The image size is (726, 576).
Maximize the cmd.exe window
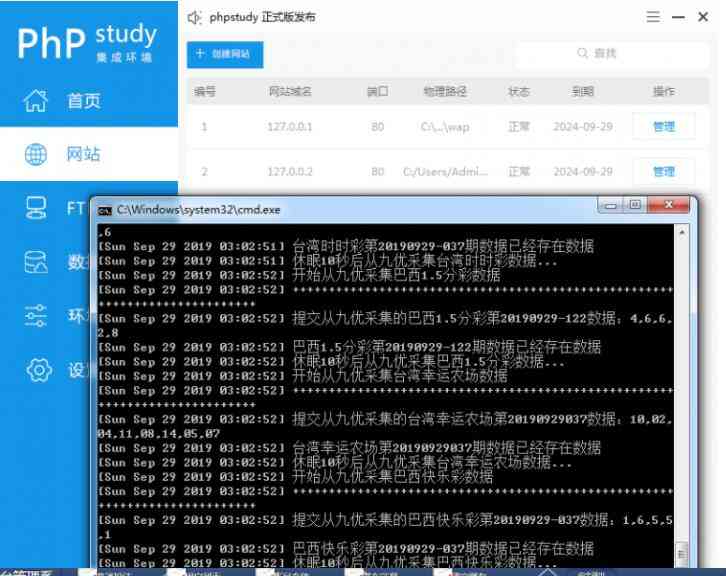pos(635,205)
